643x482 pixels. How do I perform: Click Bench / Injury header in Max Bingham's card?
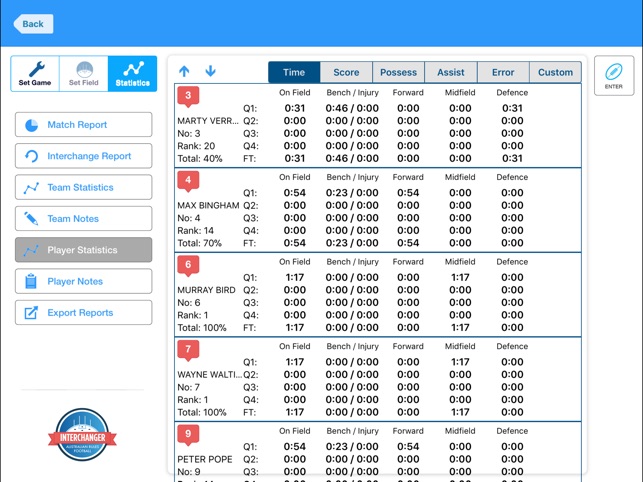click(352, 177)
